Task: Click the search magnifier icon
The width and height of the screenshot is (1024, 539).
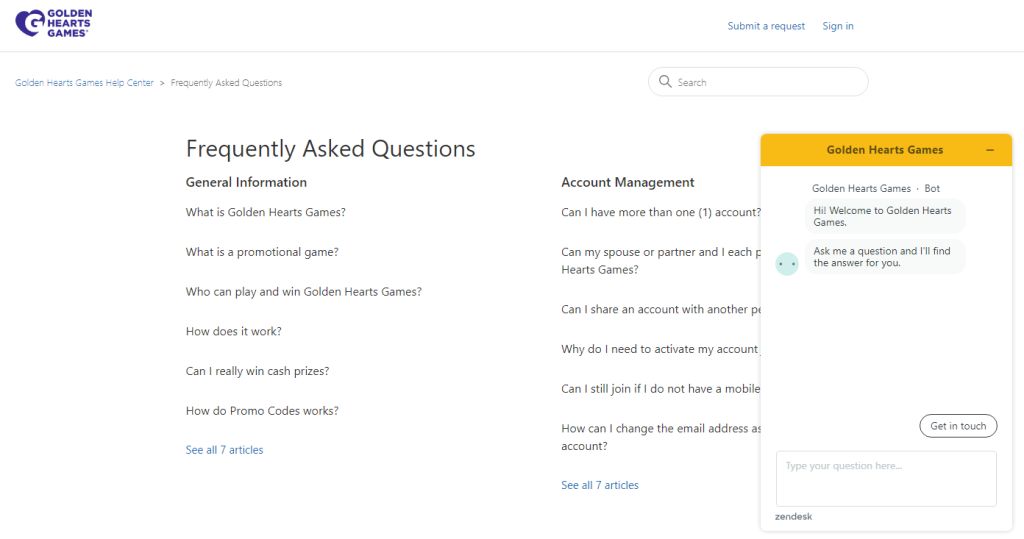Action: point(665,82)
